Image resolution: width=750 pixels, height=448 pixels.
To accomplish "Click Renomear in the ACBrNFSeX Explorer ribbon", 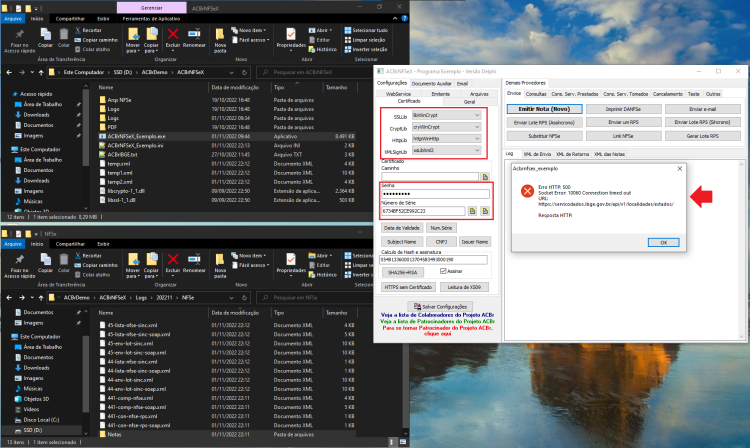I will click(194, 38).
